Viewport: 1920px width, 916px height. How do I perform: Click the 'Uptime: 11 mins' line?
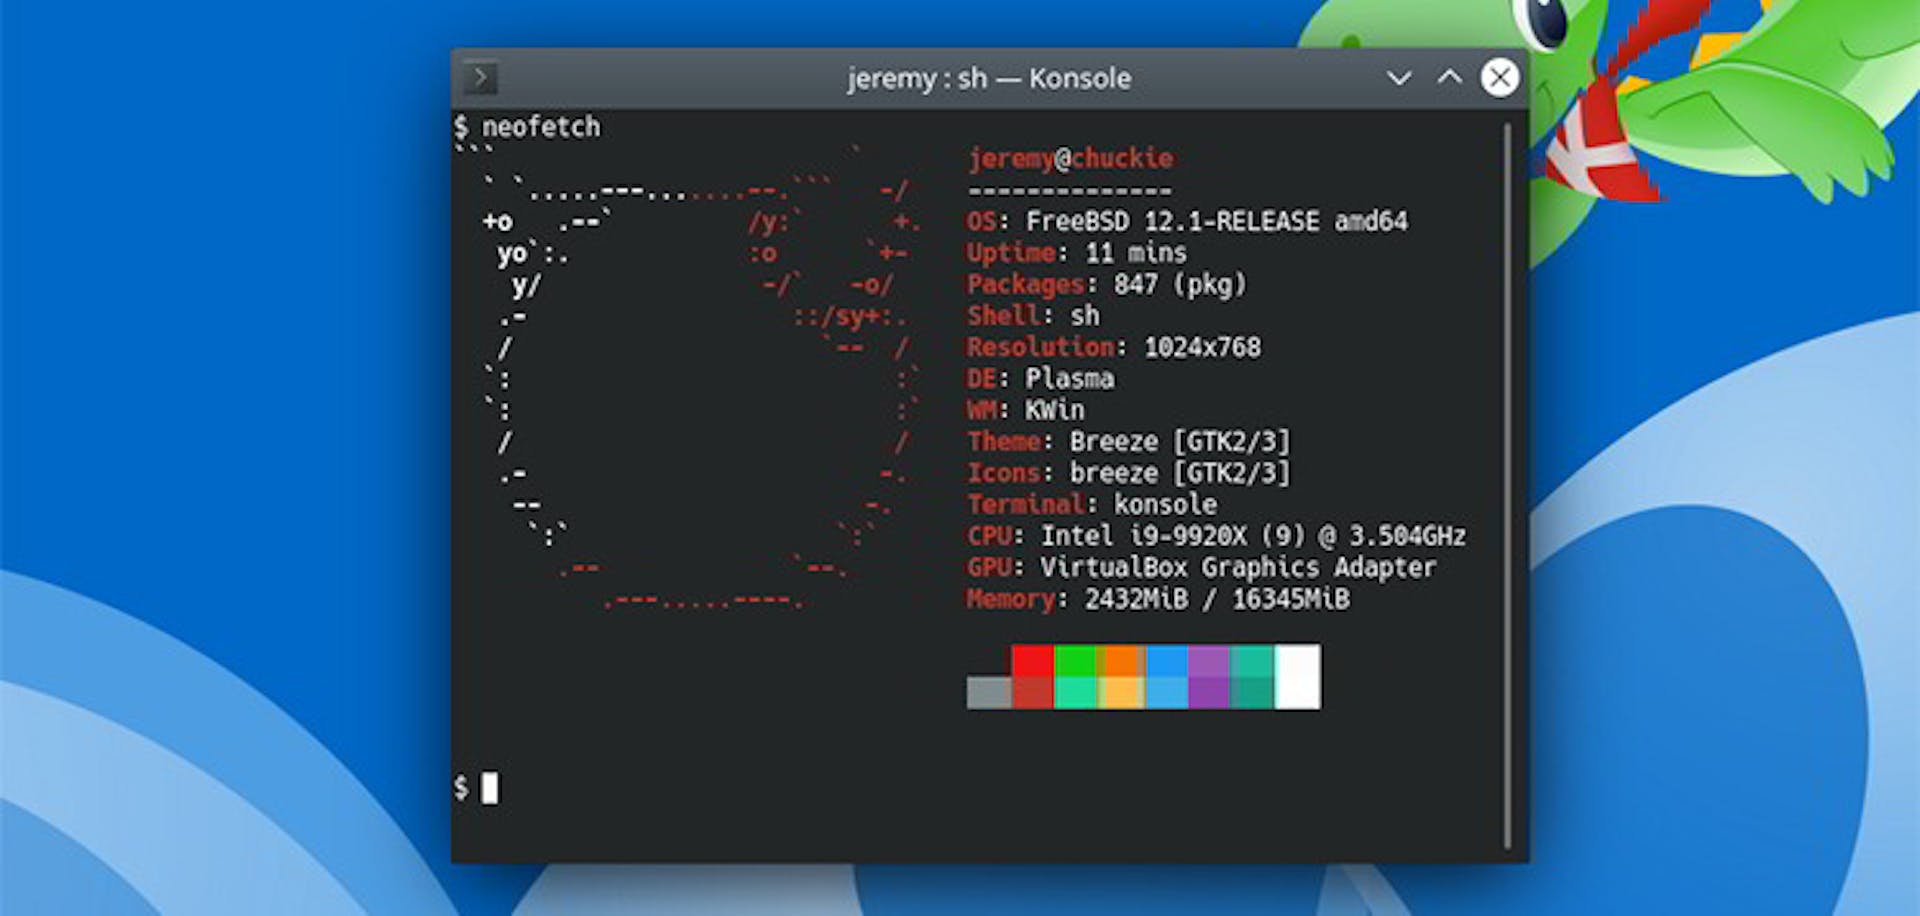[x=1076, y=252]
